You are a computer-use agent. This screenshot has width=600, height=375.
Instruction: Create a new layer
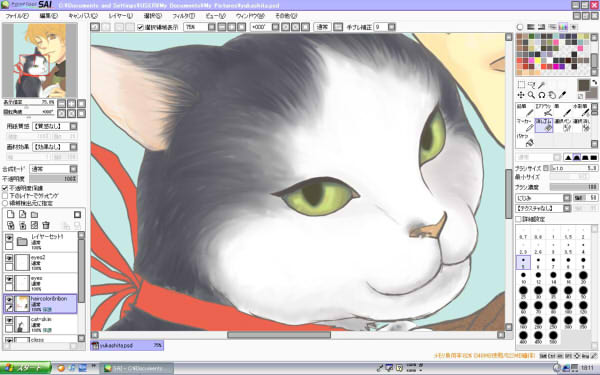point(11,215)
